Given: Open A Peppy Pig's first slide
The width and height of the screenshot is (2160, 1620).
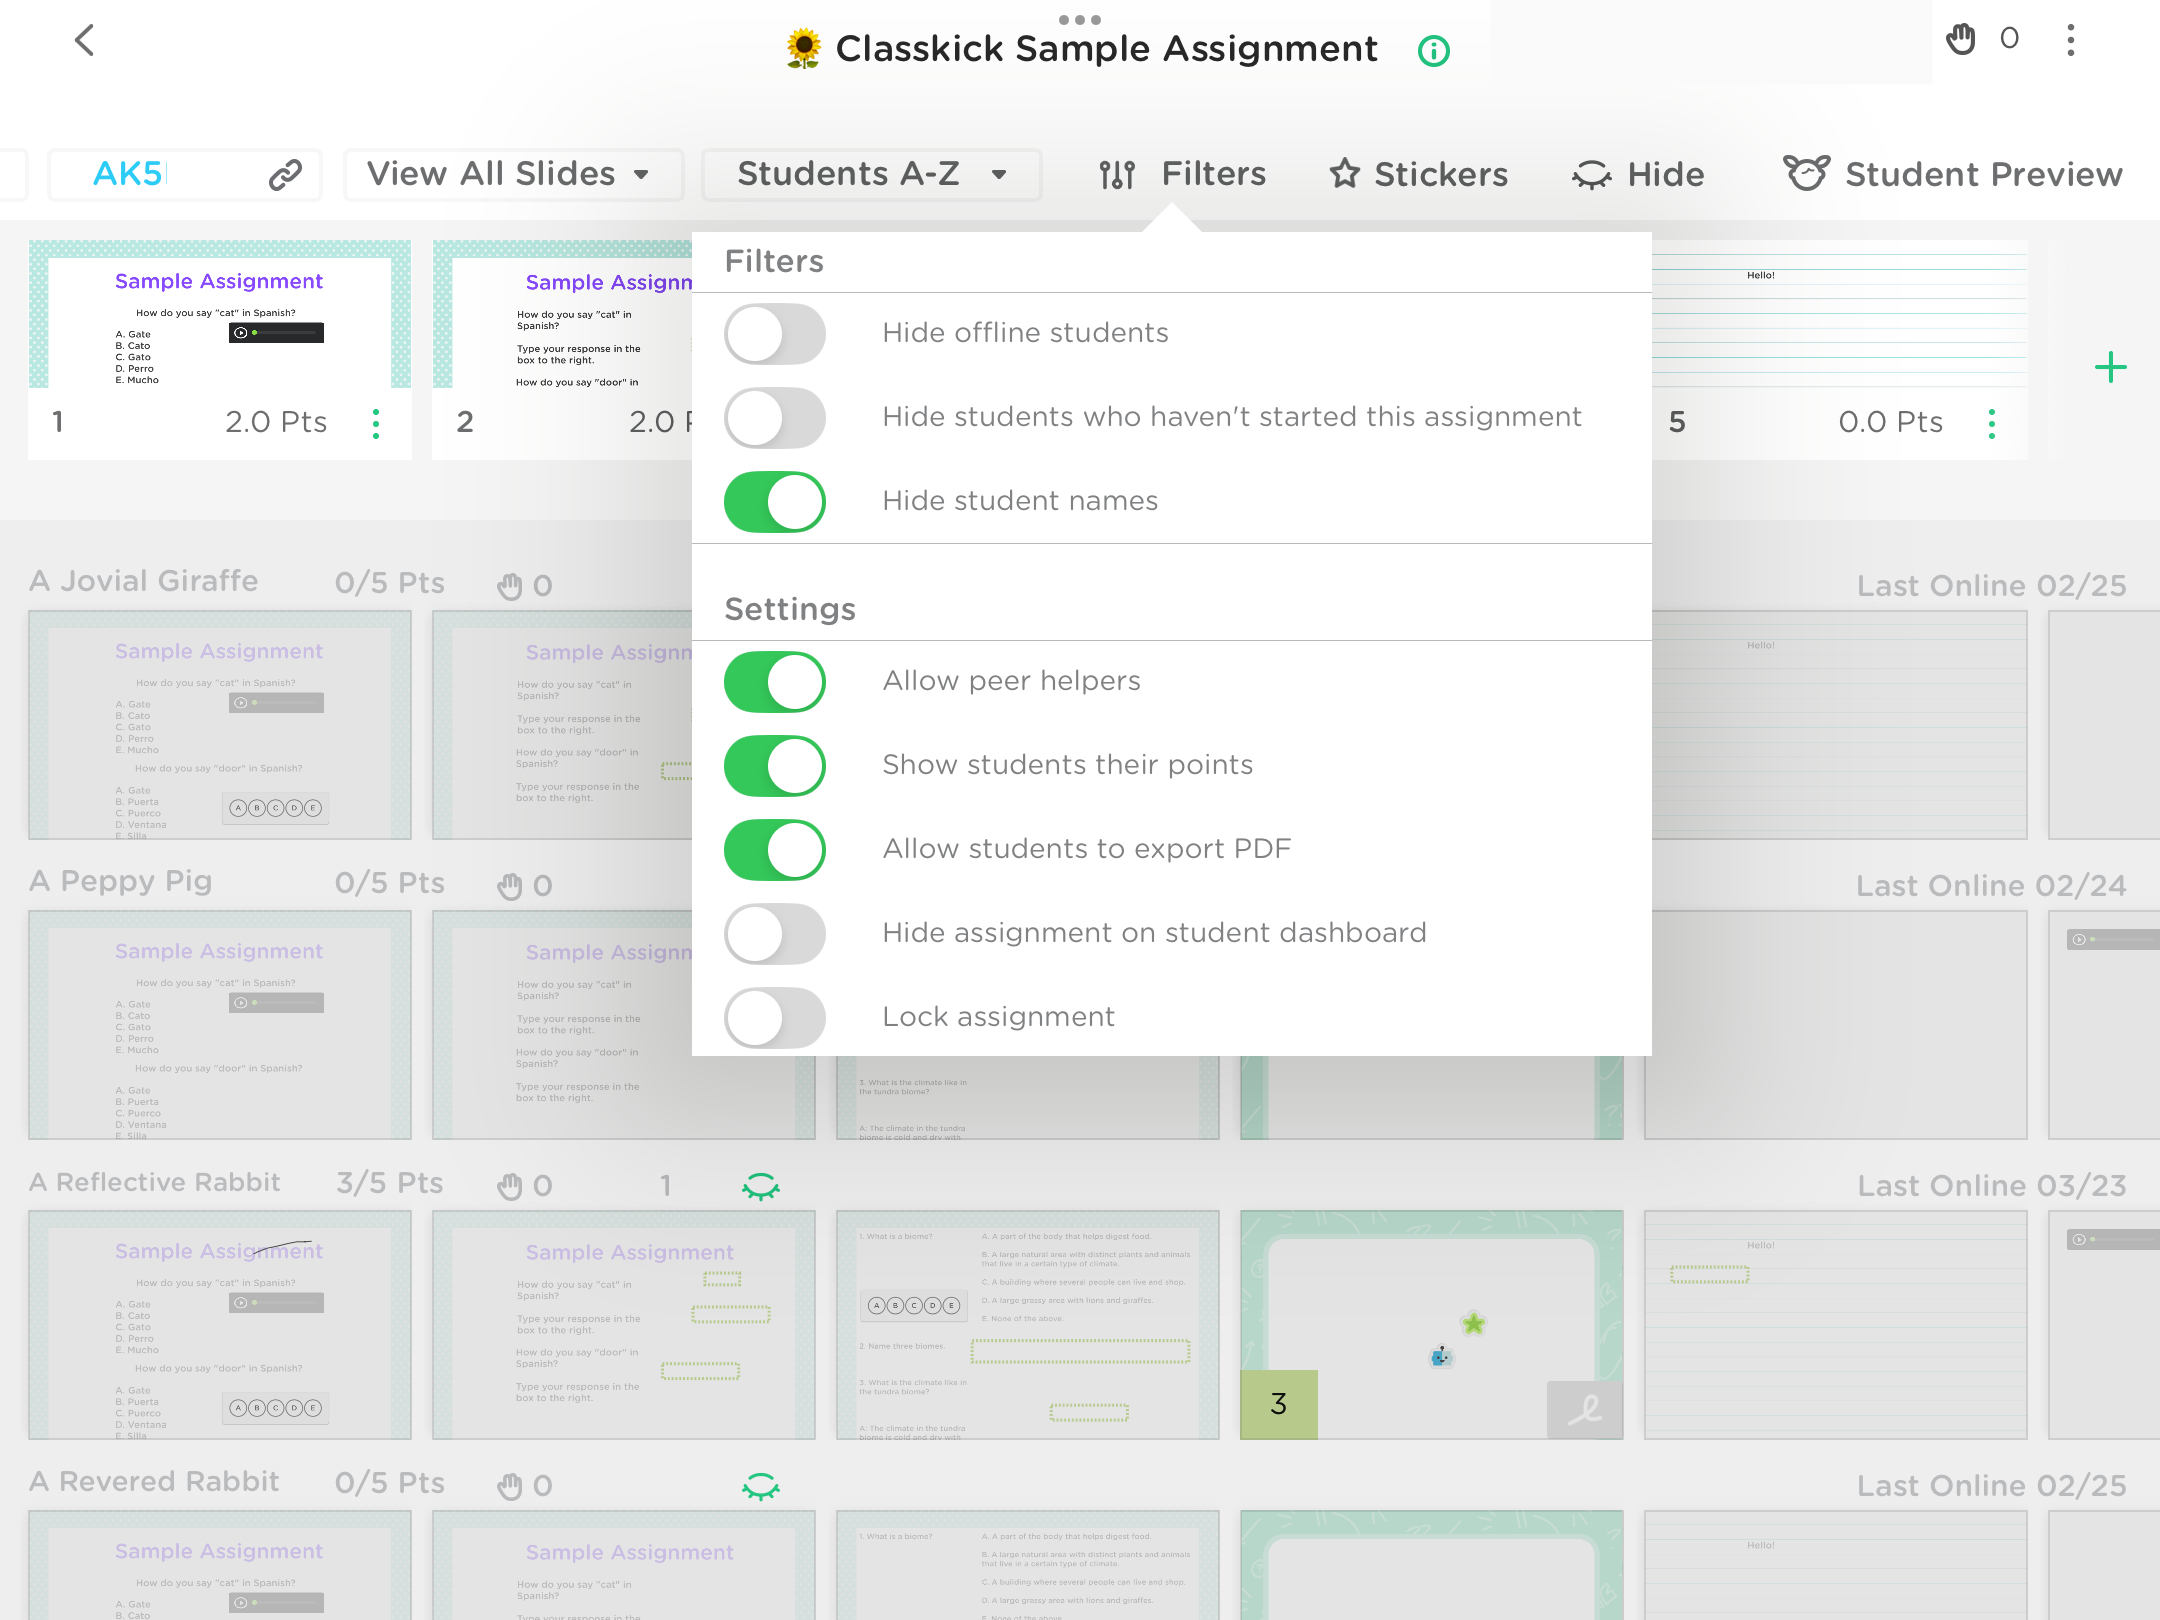Looking at the screenshot, I should click(x=220, y=1025).
